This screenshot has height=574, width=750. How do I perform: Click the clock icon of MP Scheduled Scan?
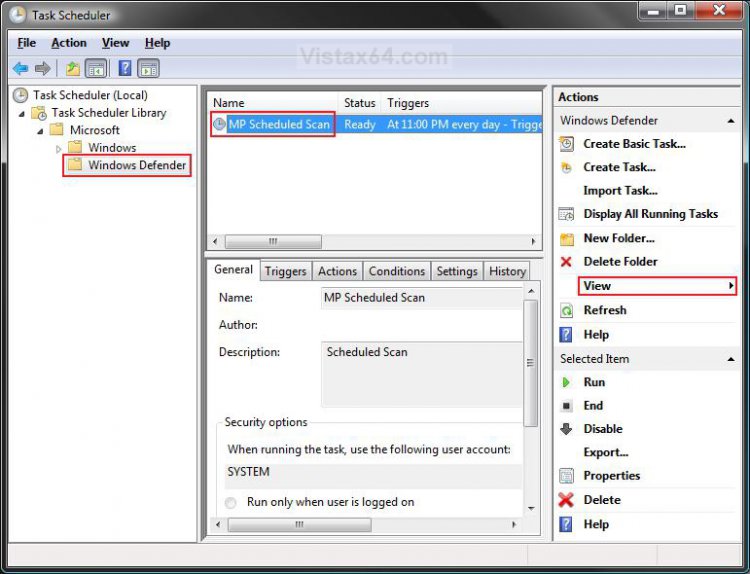point(219,124)
